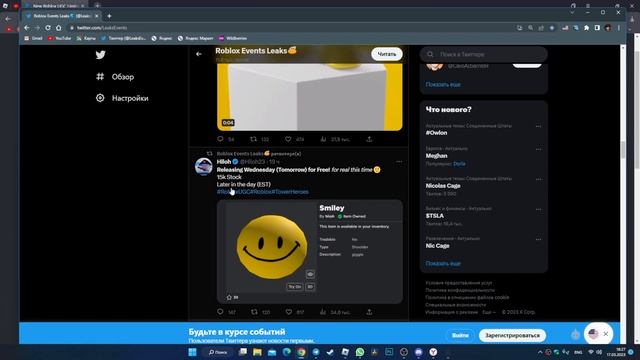Click the Twitter search field
The image size is (640, 360).
tap(484, 54)
